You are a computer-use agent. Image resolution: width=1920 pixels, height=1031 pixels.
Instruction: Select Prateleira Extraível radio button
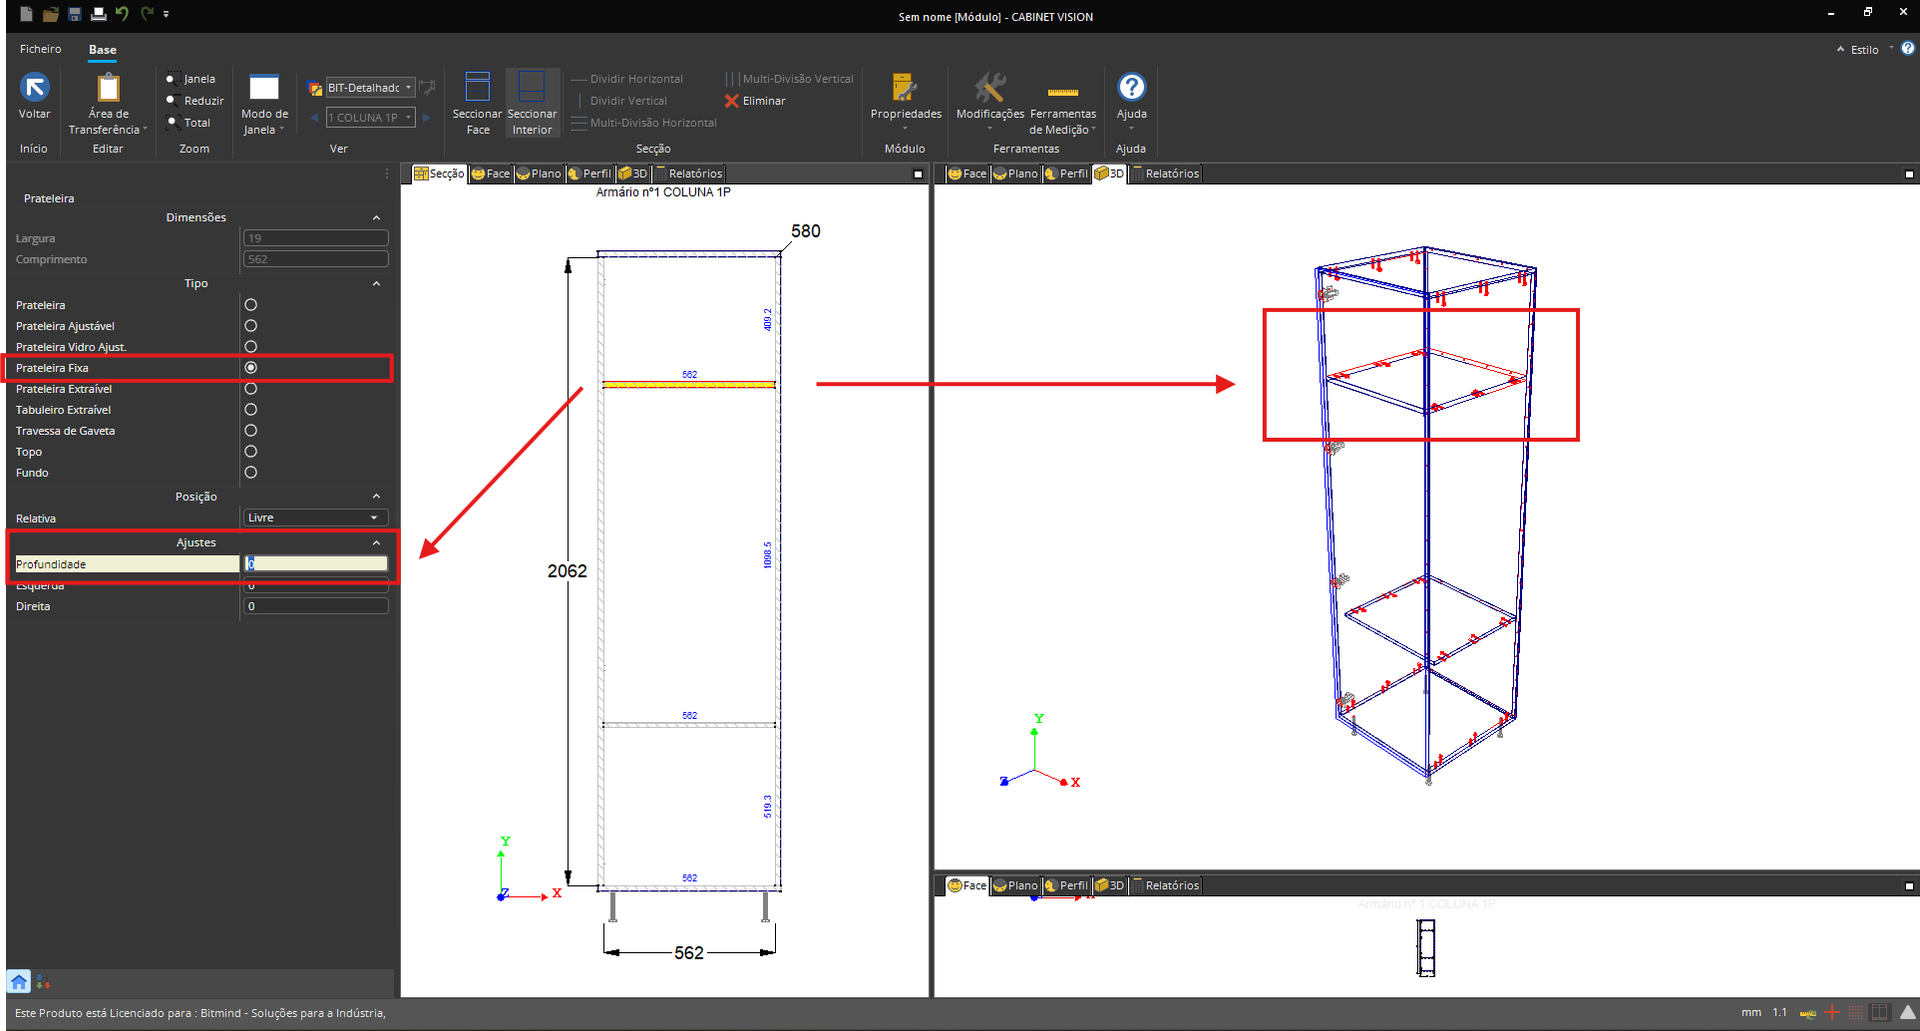coord(251,389)
